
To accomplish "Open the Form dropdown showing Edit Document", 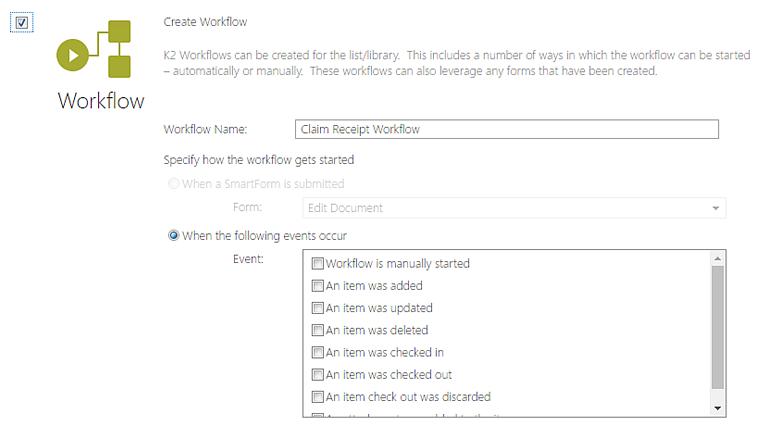I will tap(514, 208).
